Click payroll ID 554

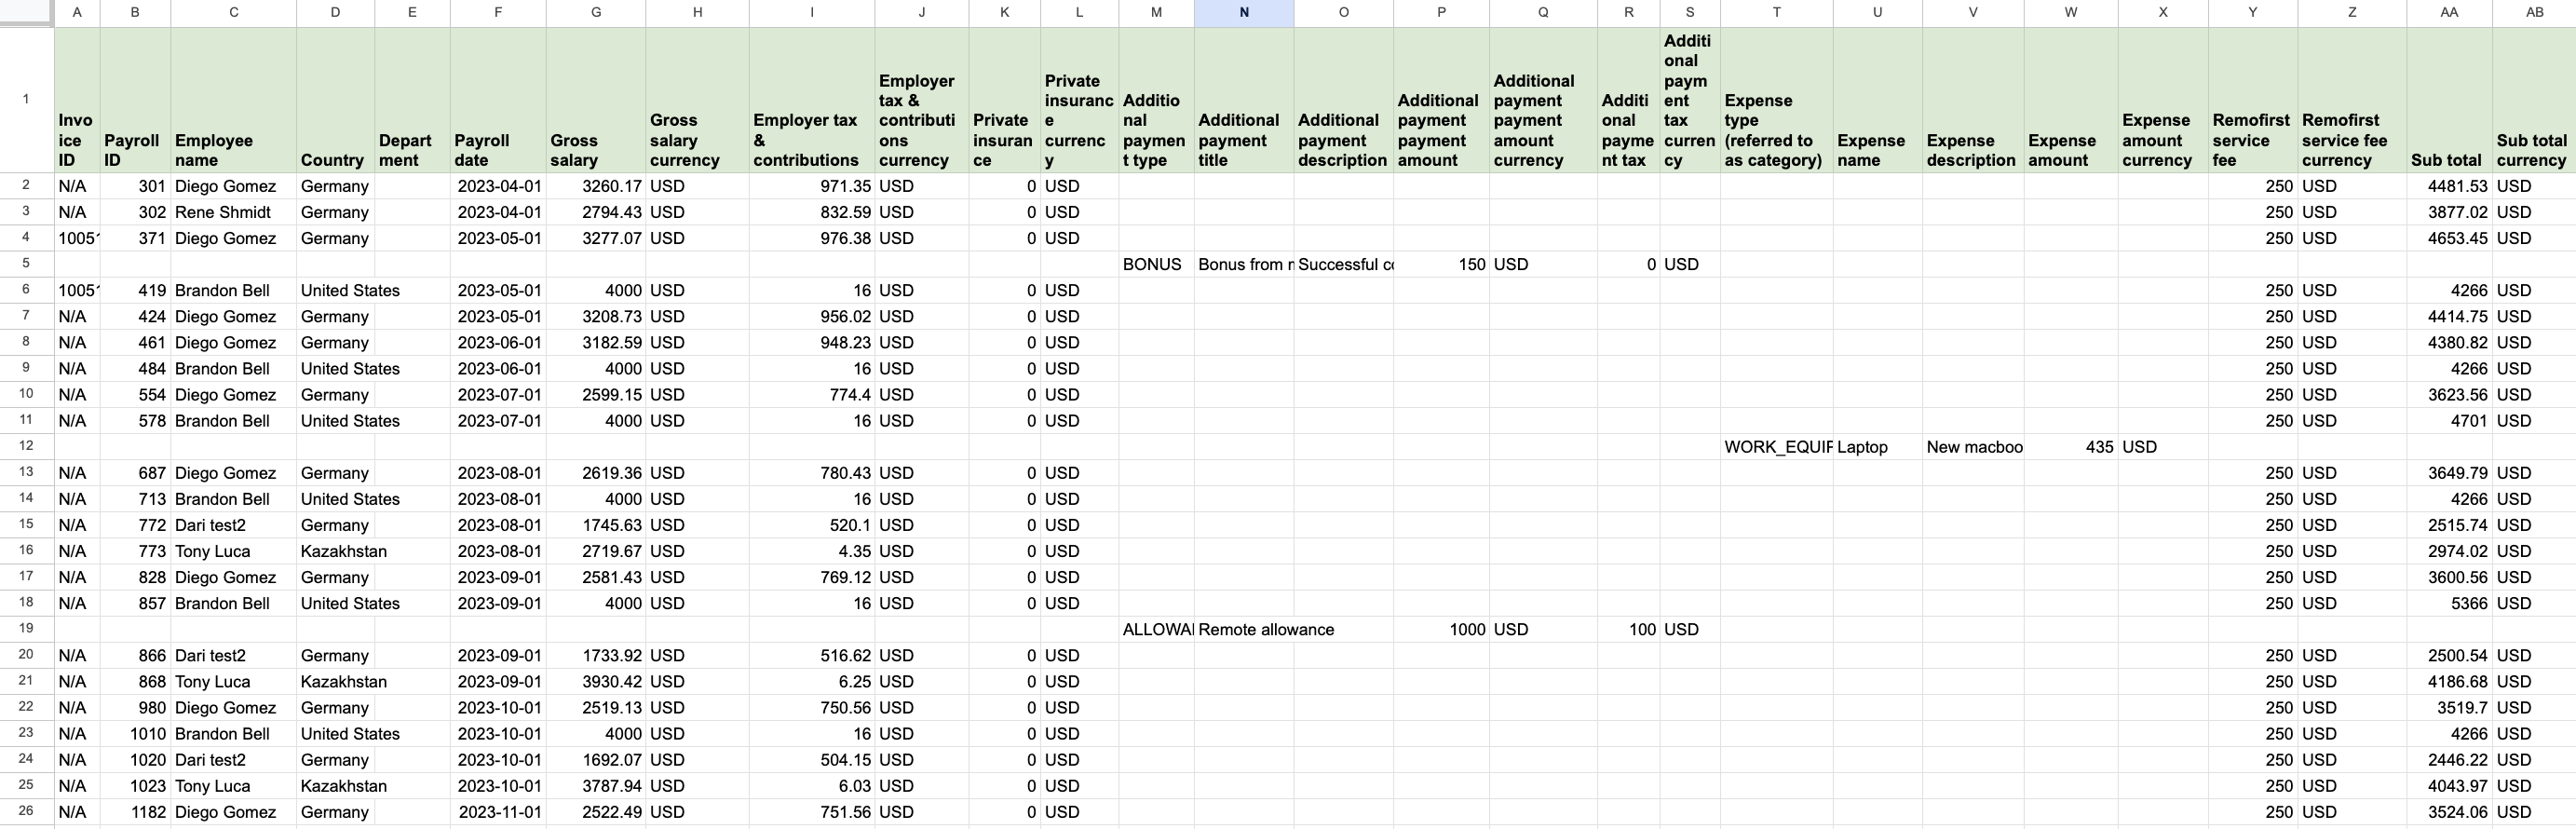(x=135, y=395)
